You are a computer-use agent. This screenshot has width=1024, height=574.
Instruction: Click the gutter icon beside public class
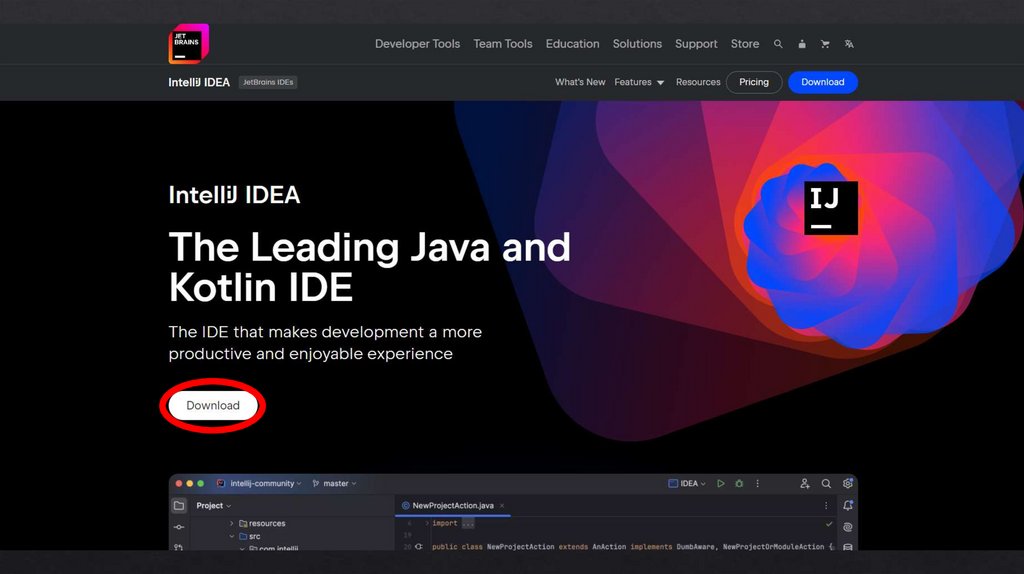(x=419, y=547)
